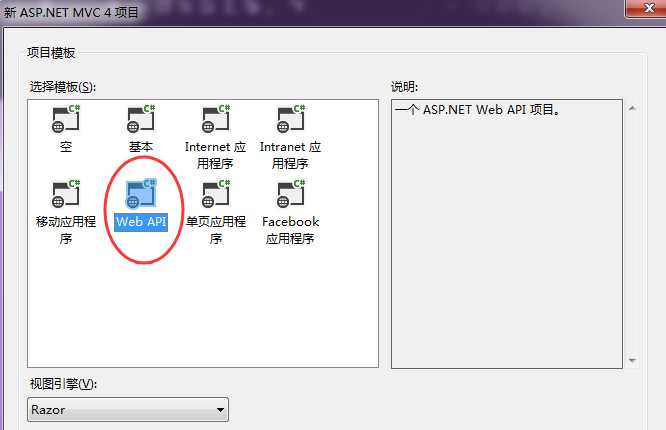Select the 空 (Empty) template icon

(66, 119)
